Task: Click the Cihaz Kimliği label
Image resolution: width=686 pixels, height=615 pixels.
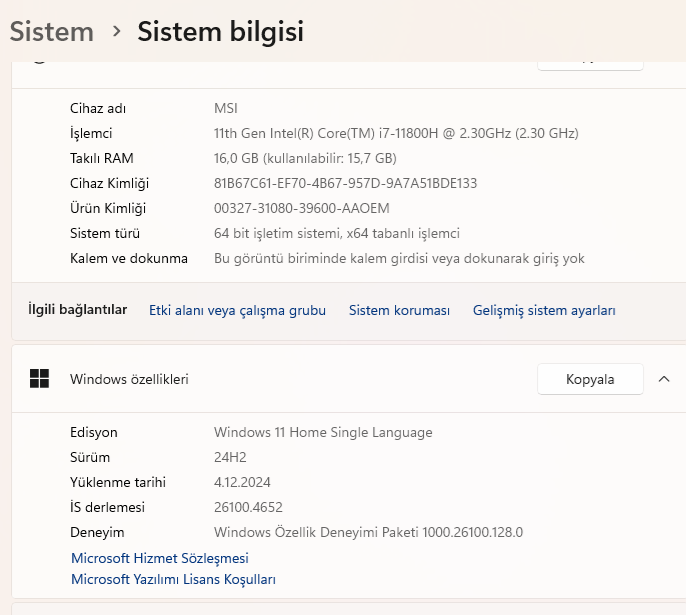Action: pyautogui.click(x=109, y=183)
